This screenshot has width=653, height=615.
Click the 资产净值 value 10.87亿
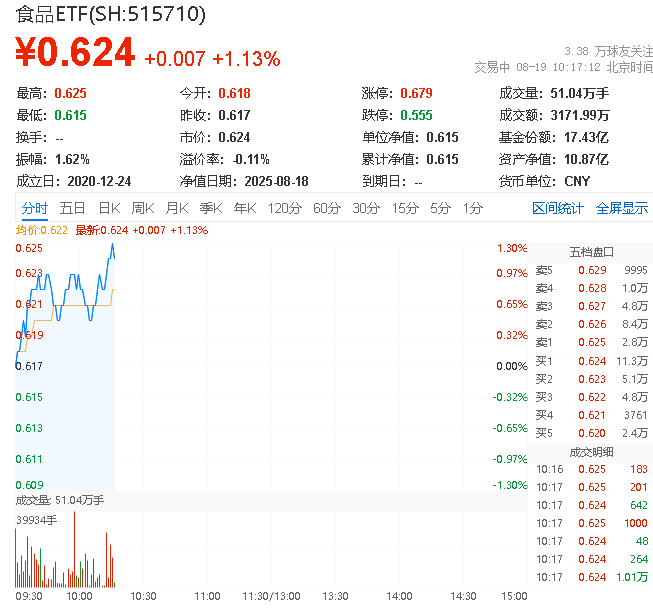[586, 159]
